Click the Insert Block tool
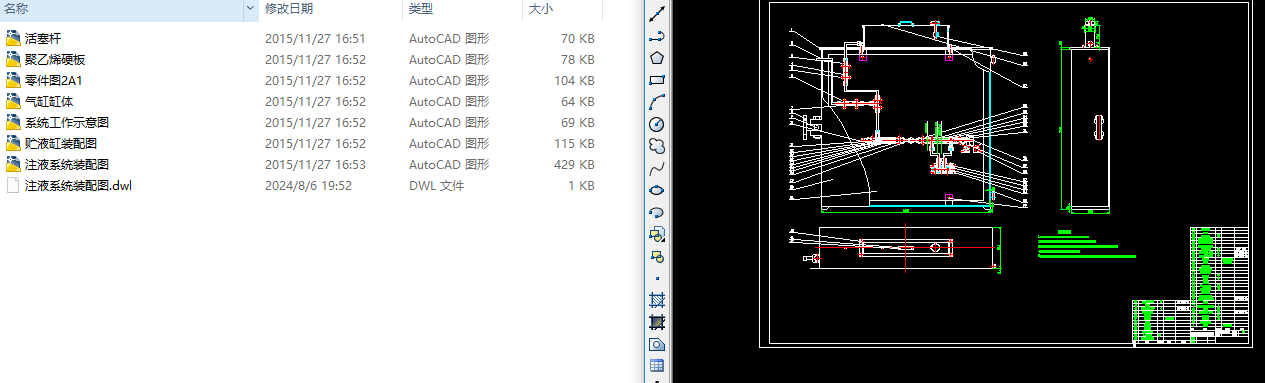The width and height of the screenshot is (1265, 383). click(657, 234)
